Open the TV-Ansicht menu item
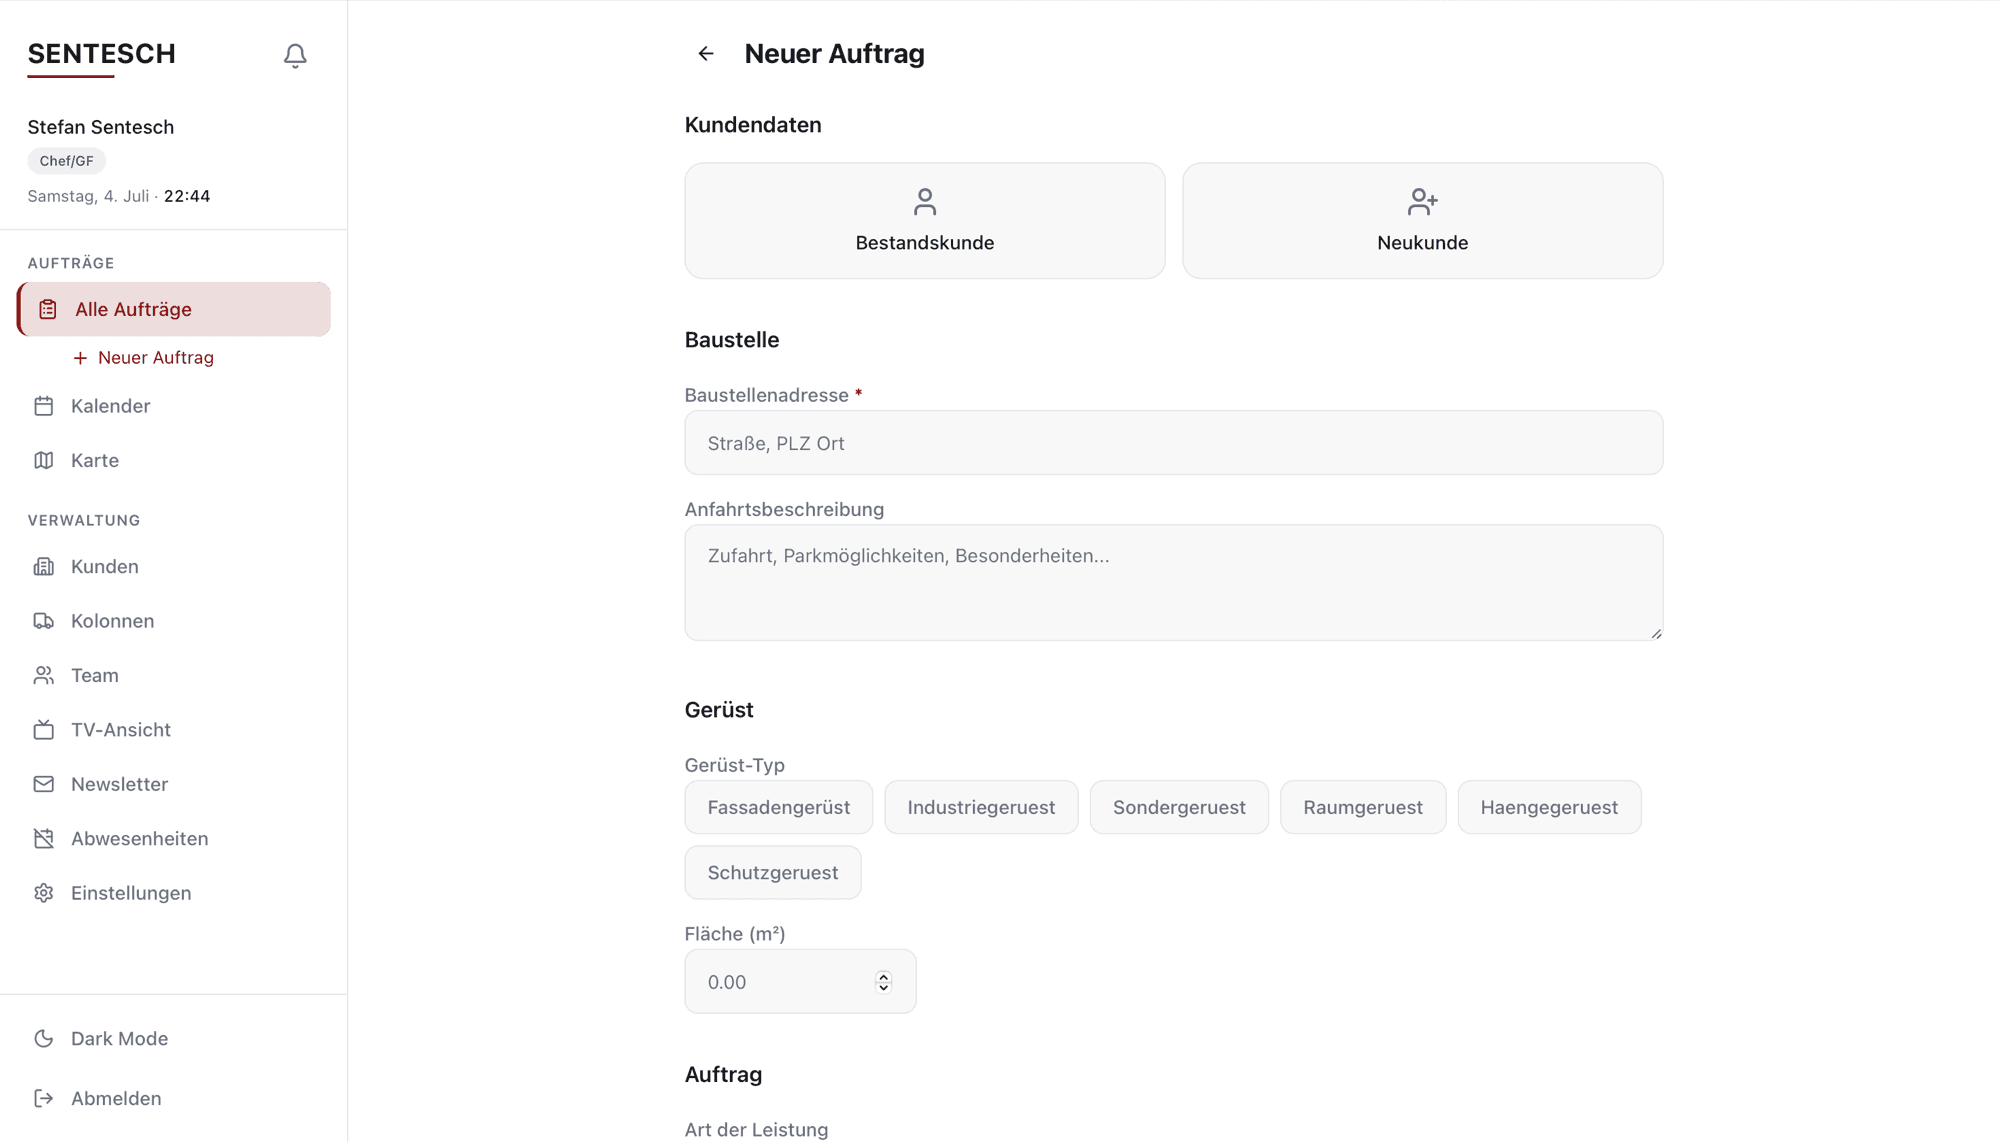The height and width of the screenshot is (1142, 2000). coord(174,730)
